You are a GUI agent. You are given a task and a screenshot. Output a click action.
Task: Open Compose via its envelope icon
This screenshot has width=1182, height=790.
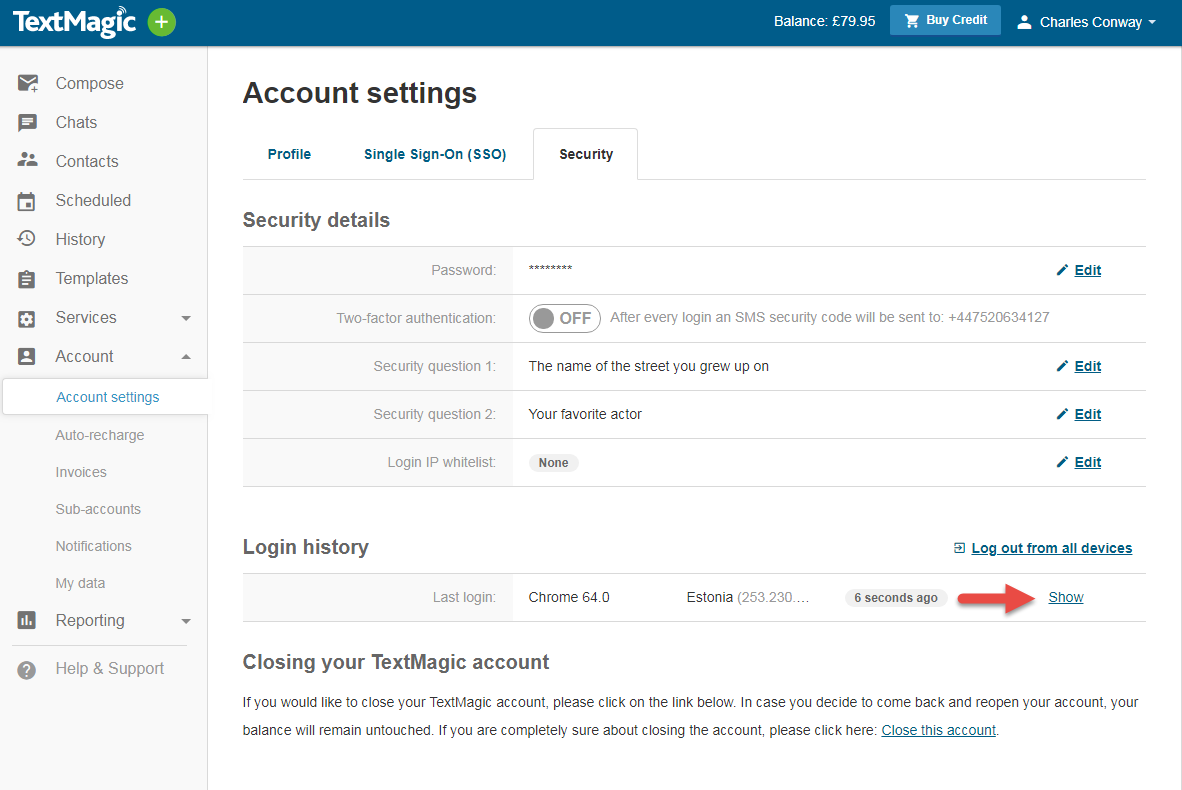(x=27, y=84)
